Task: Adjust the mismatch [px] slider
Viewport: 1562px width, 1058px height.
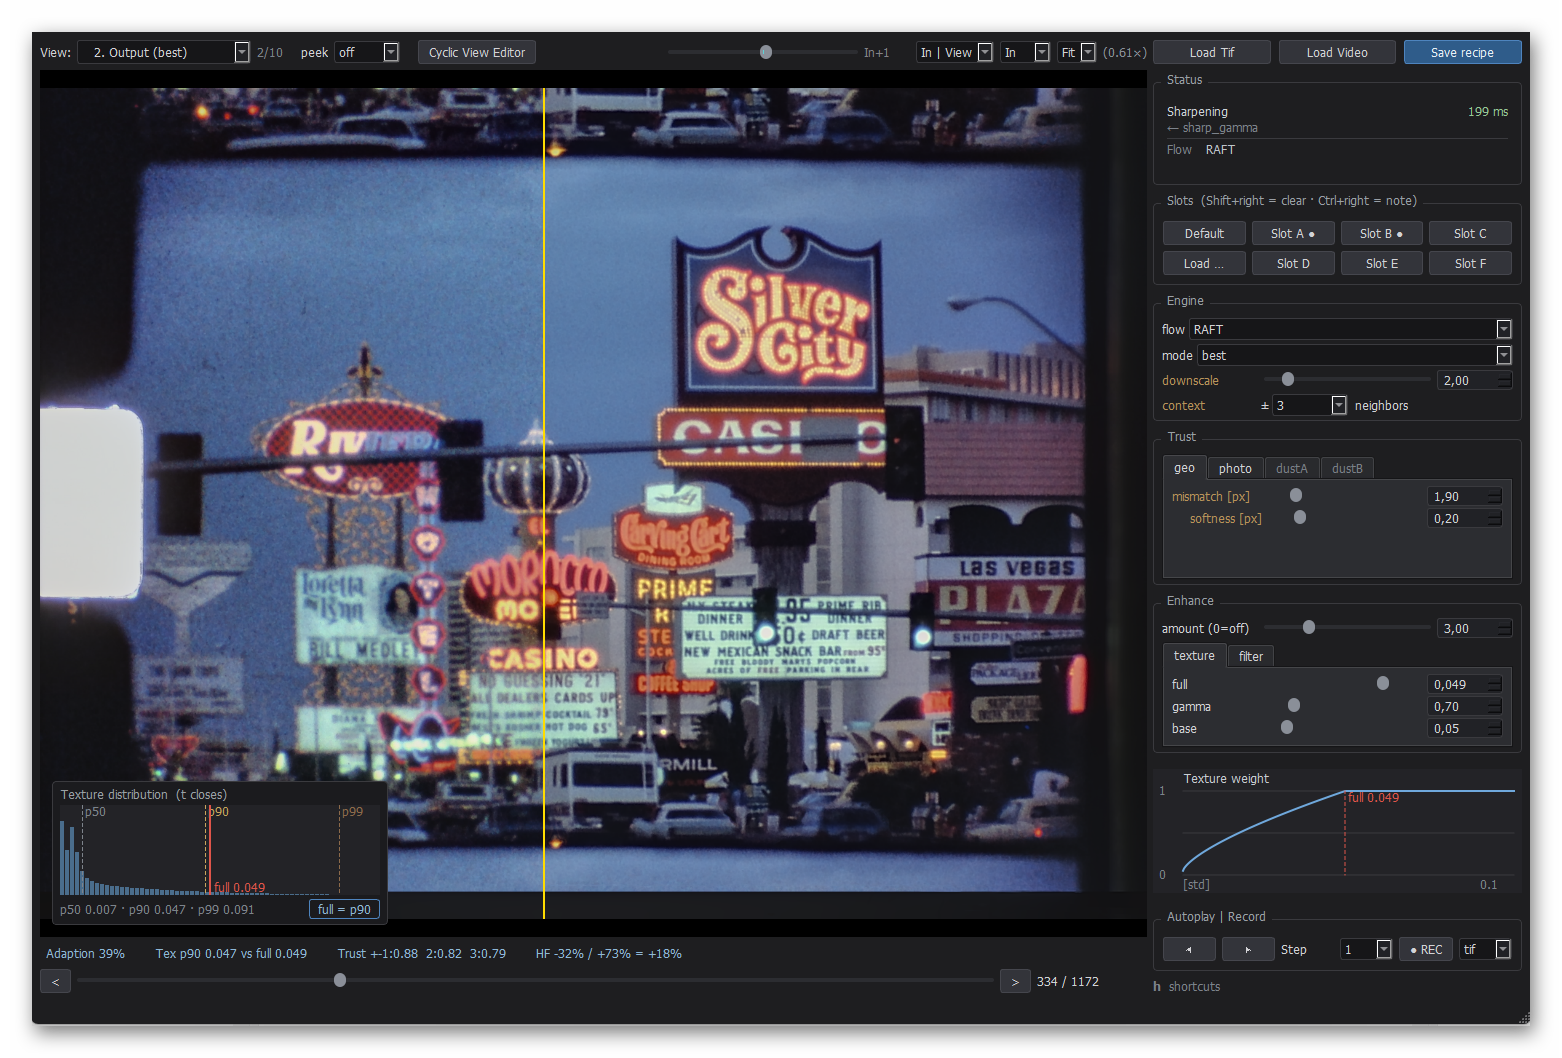Action: [1296, 495]
